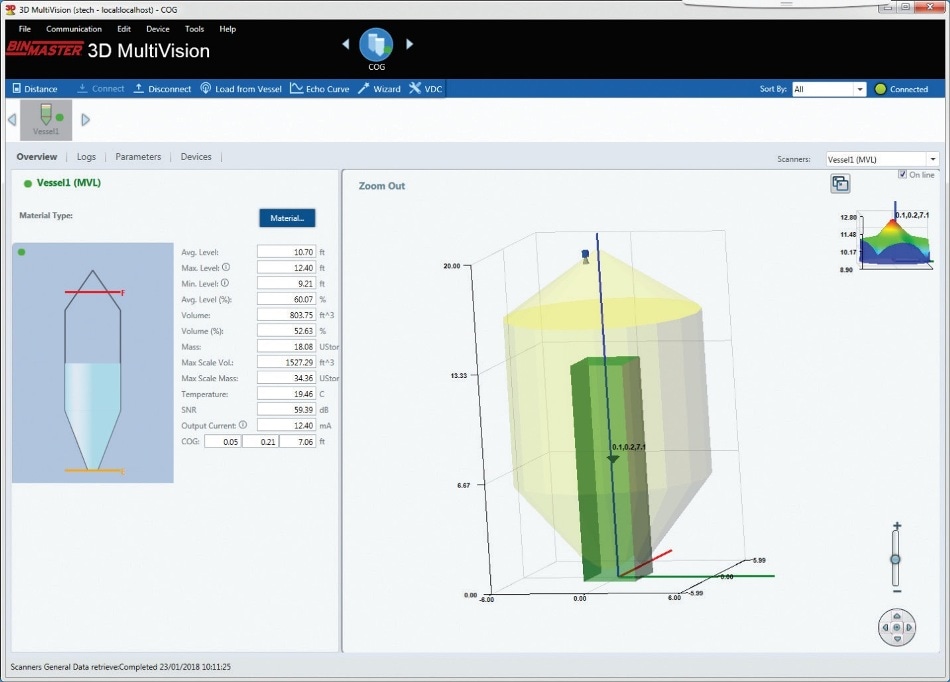Click the Volume value field 803.75

[x=287, y=315]
